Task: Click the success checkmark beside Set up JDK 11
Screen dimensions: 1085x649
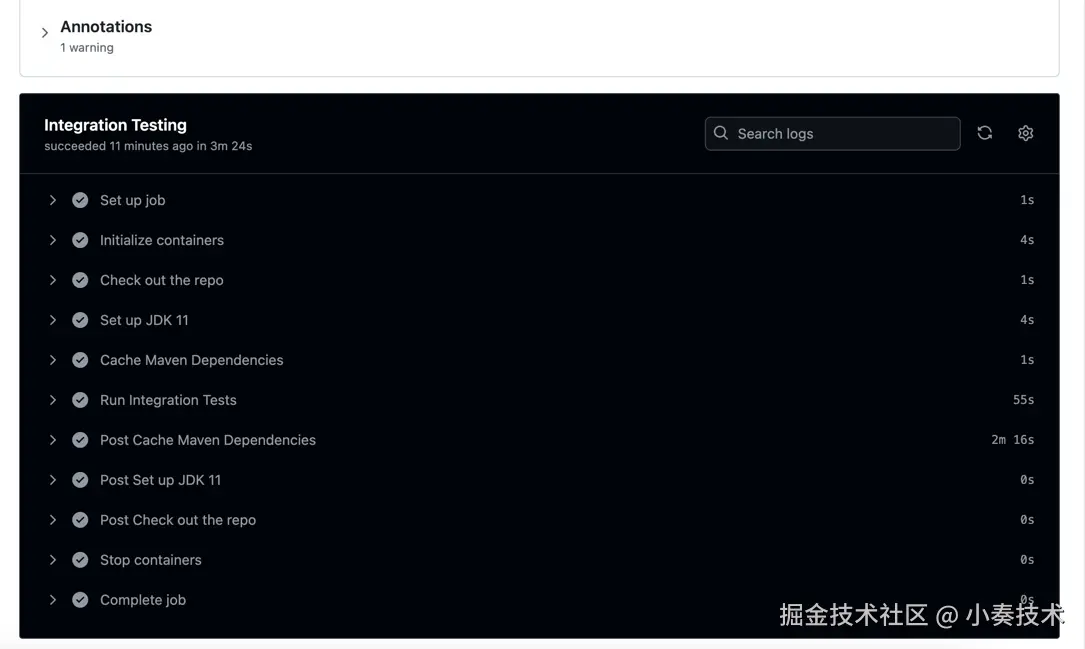Action: [x=80, y=320]
